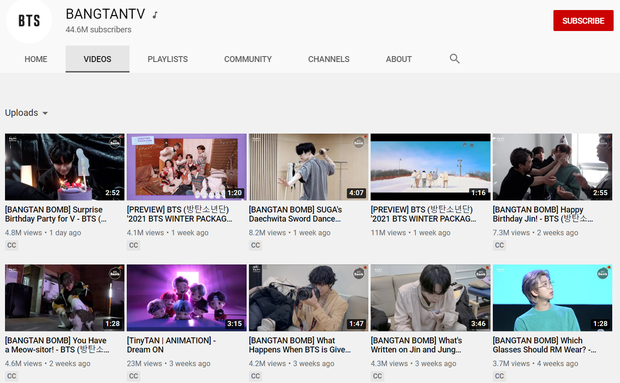
Task: Click '4.8M views • 1 day ago' text
Action: (43, 233)
